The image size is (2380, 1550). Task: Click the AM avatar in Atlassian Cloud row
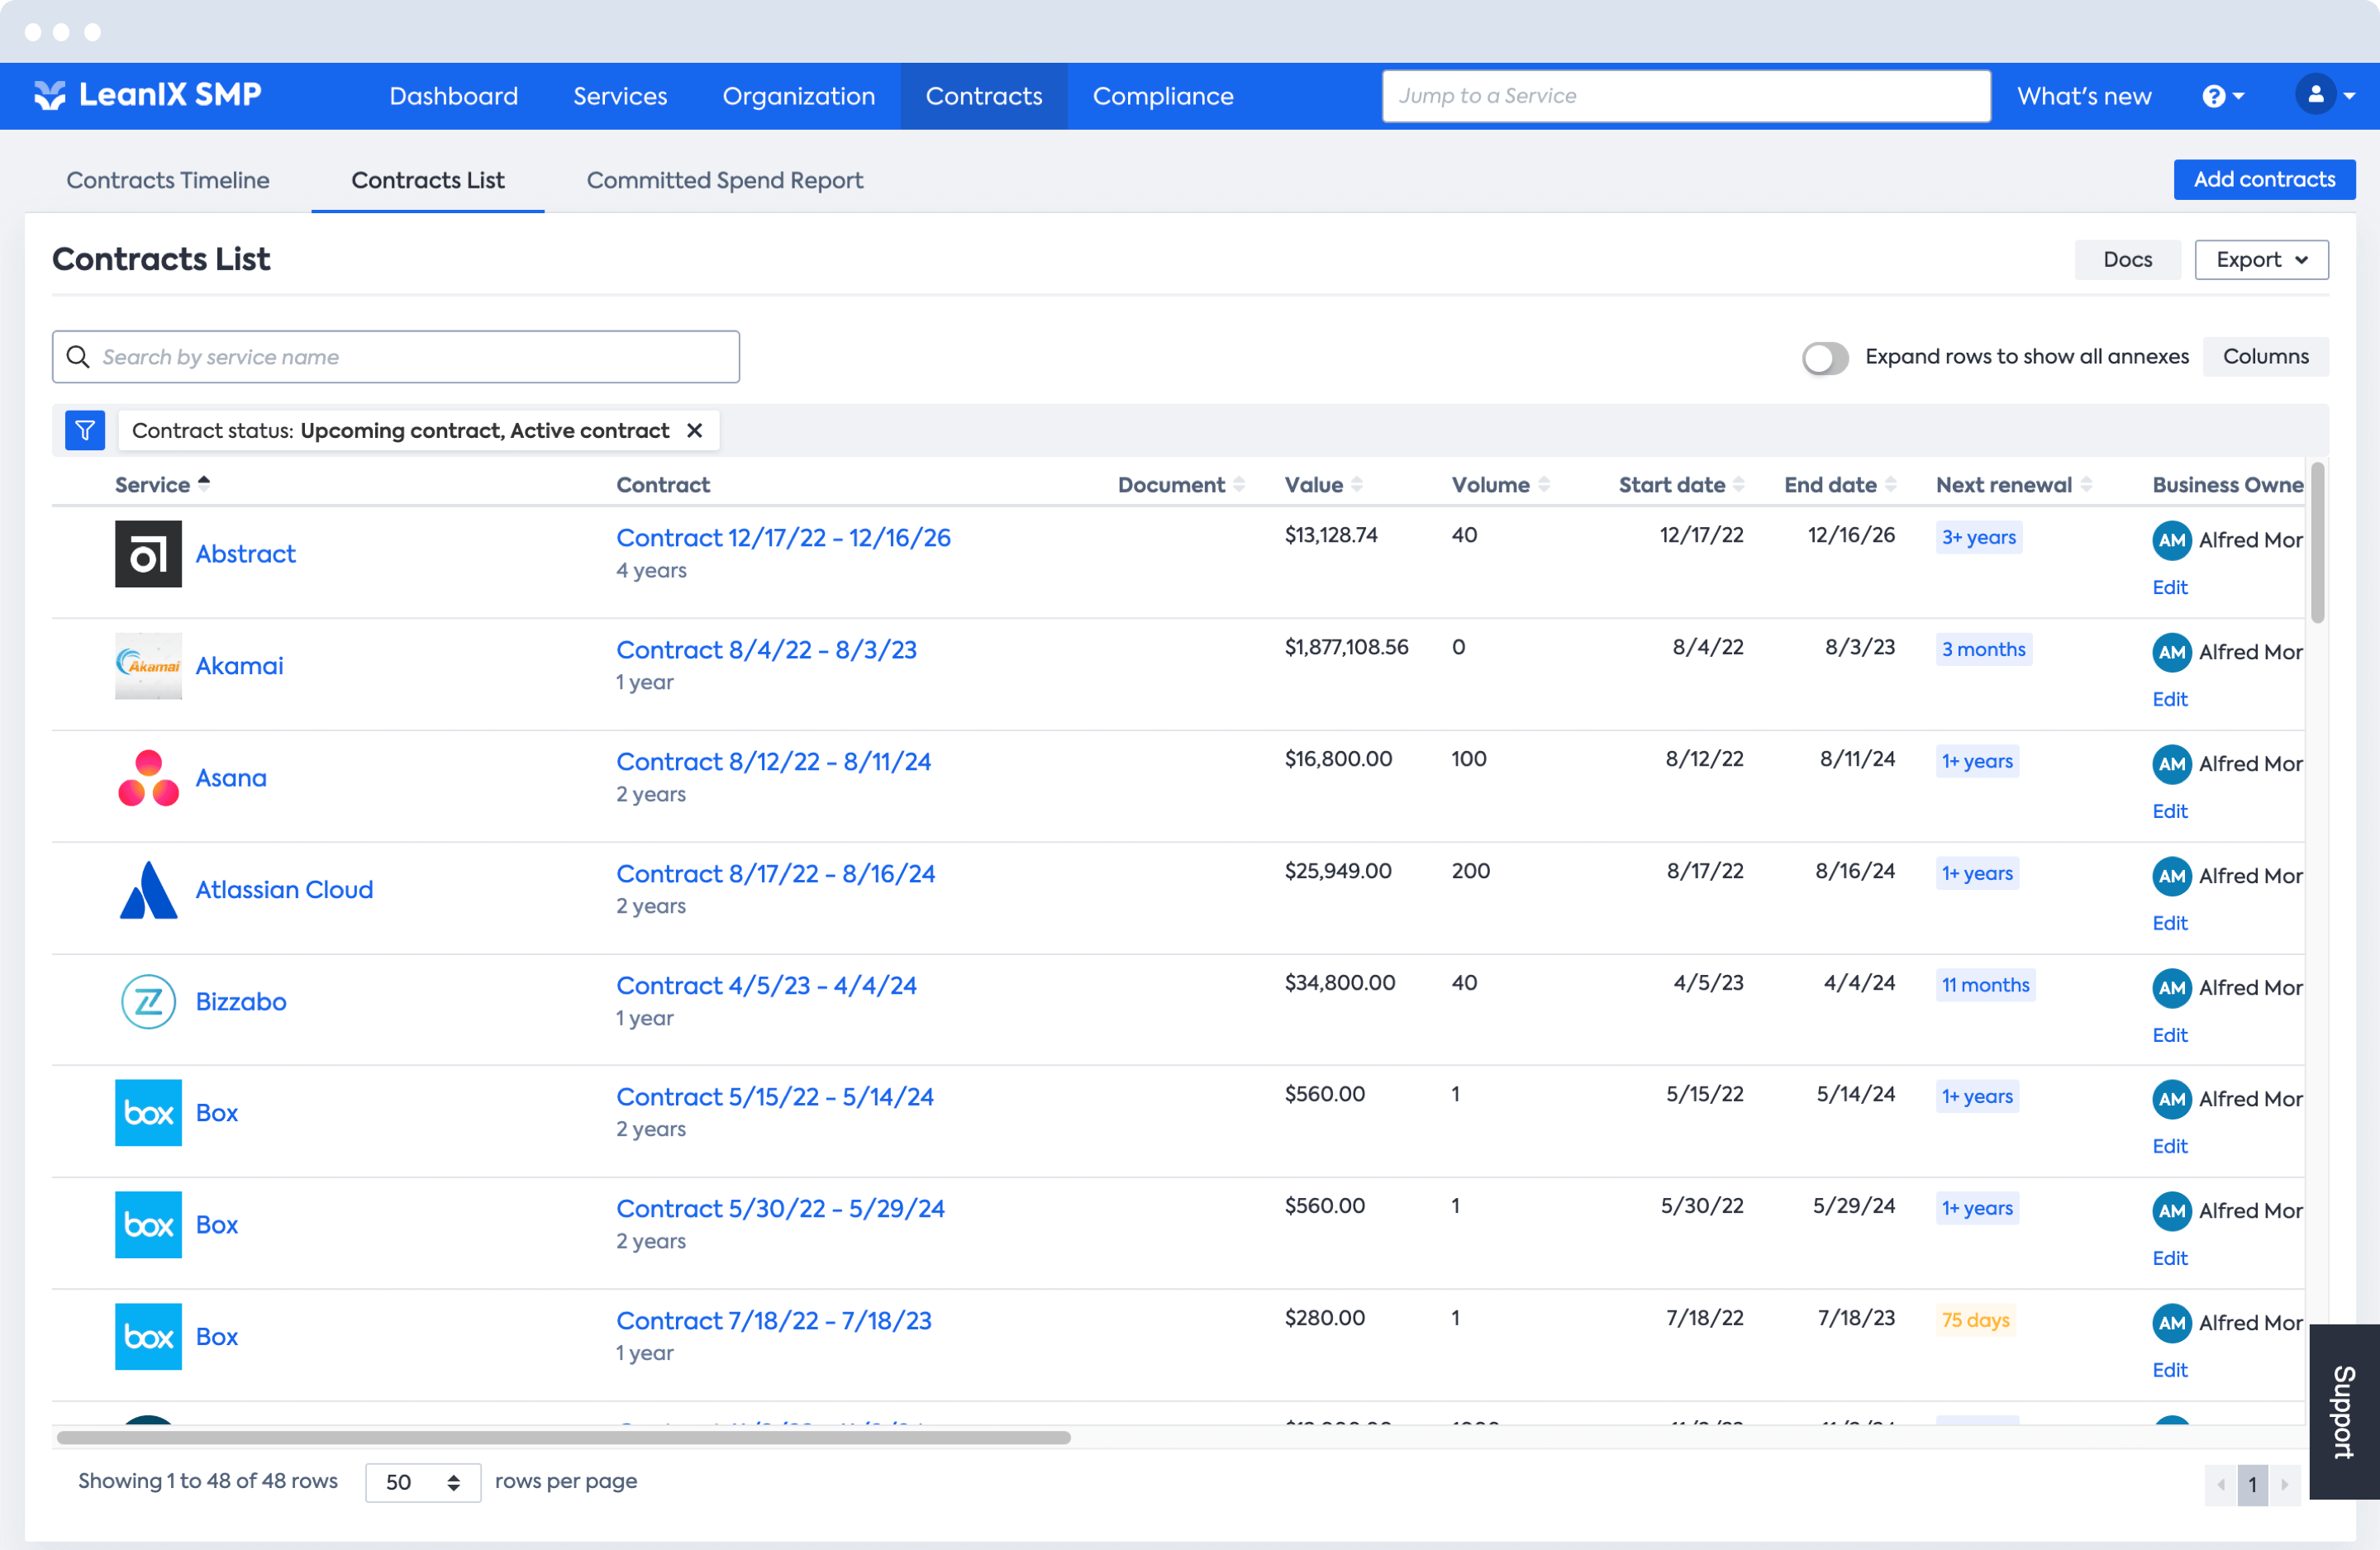tap(2172, 876)
